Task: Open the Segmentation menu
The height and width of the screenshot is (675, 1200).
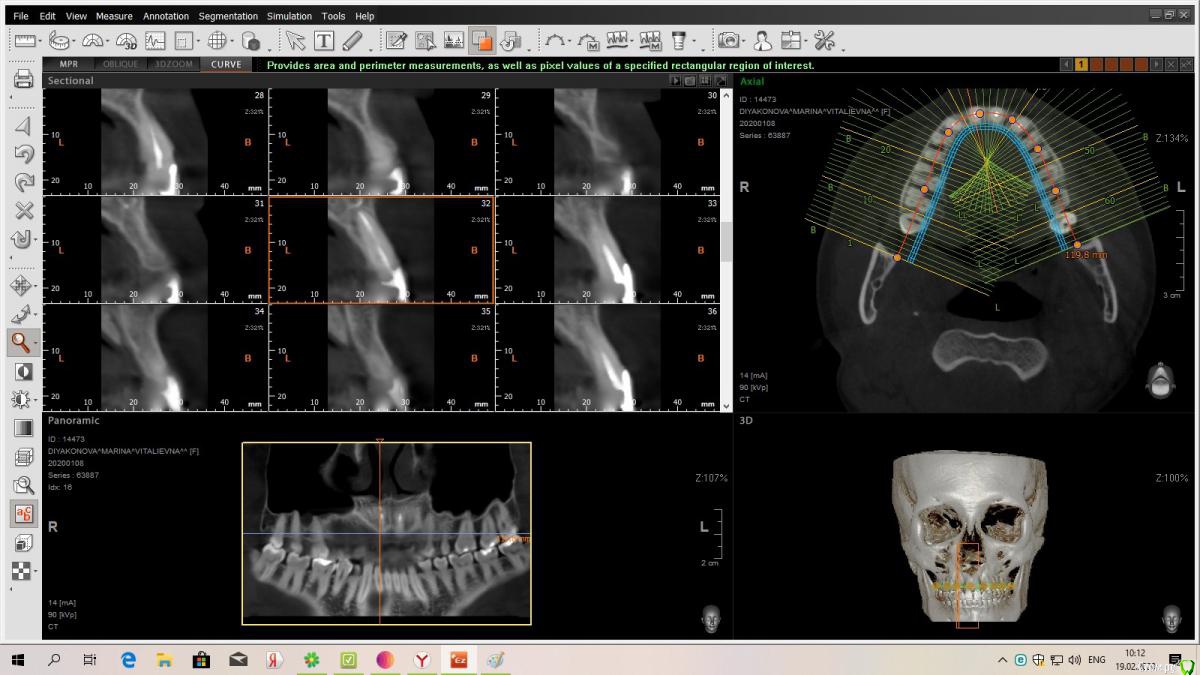Action: [x=228, y=16]
